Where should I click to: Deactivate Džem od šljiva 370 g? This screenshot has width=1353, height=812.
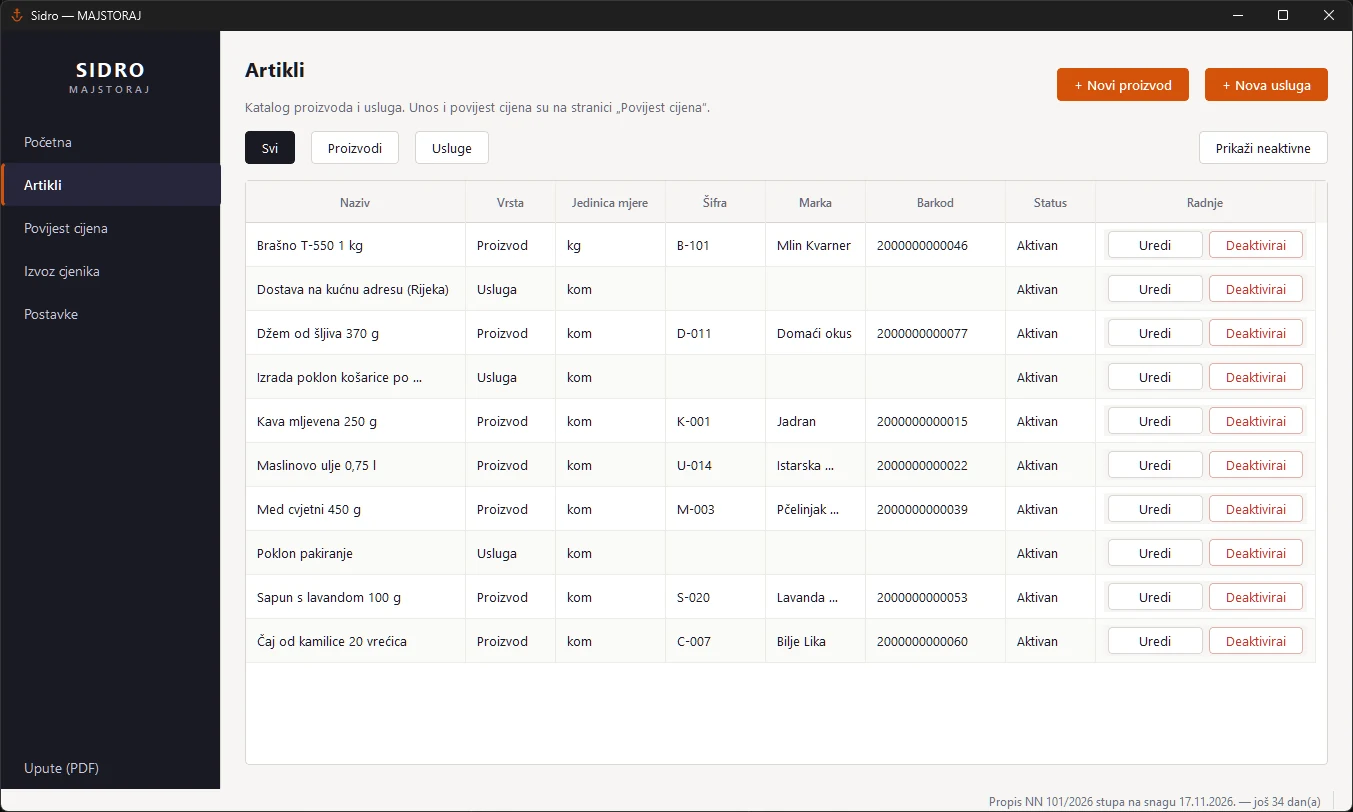[1256, 333]
